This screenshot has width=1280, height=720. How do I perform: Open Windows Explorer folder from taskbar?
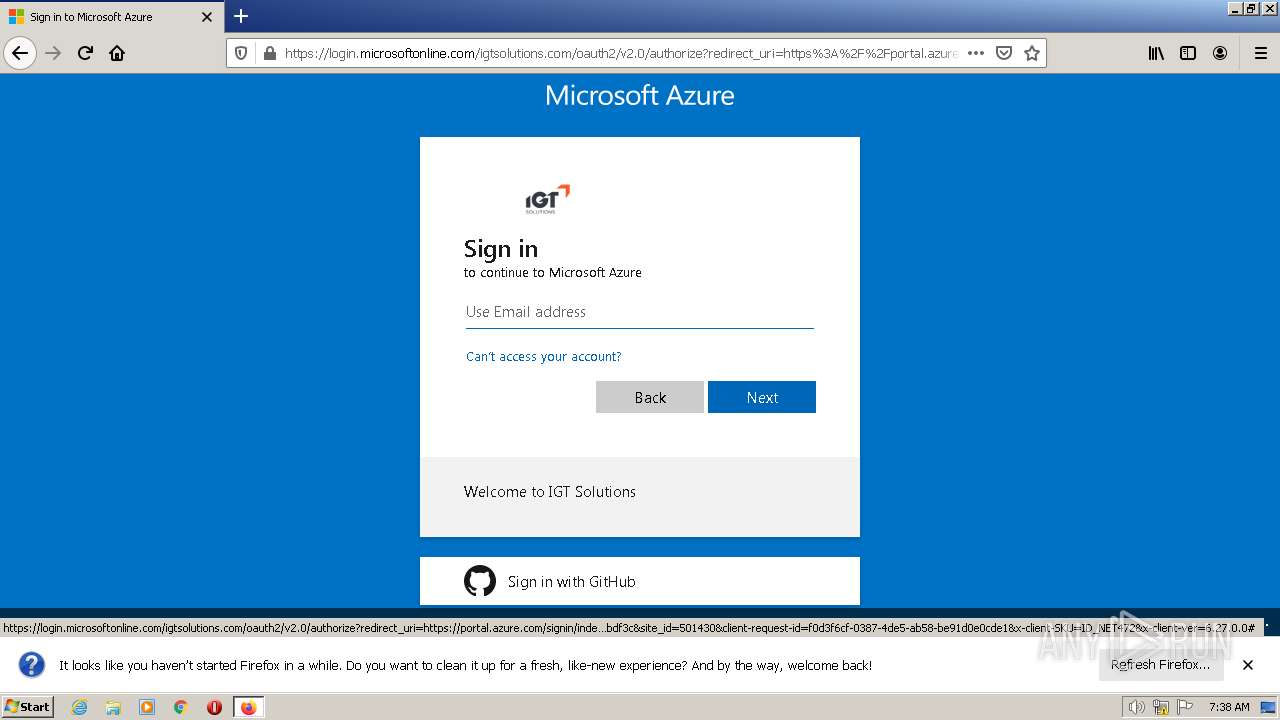[113, 707]
